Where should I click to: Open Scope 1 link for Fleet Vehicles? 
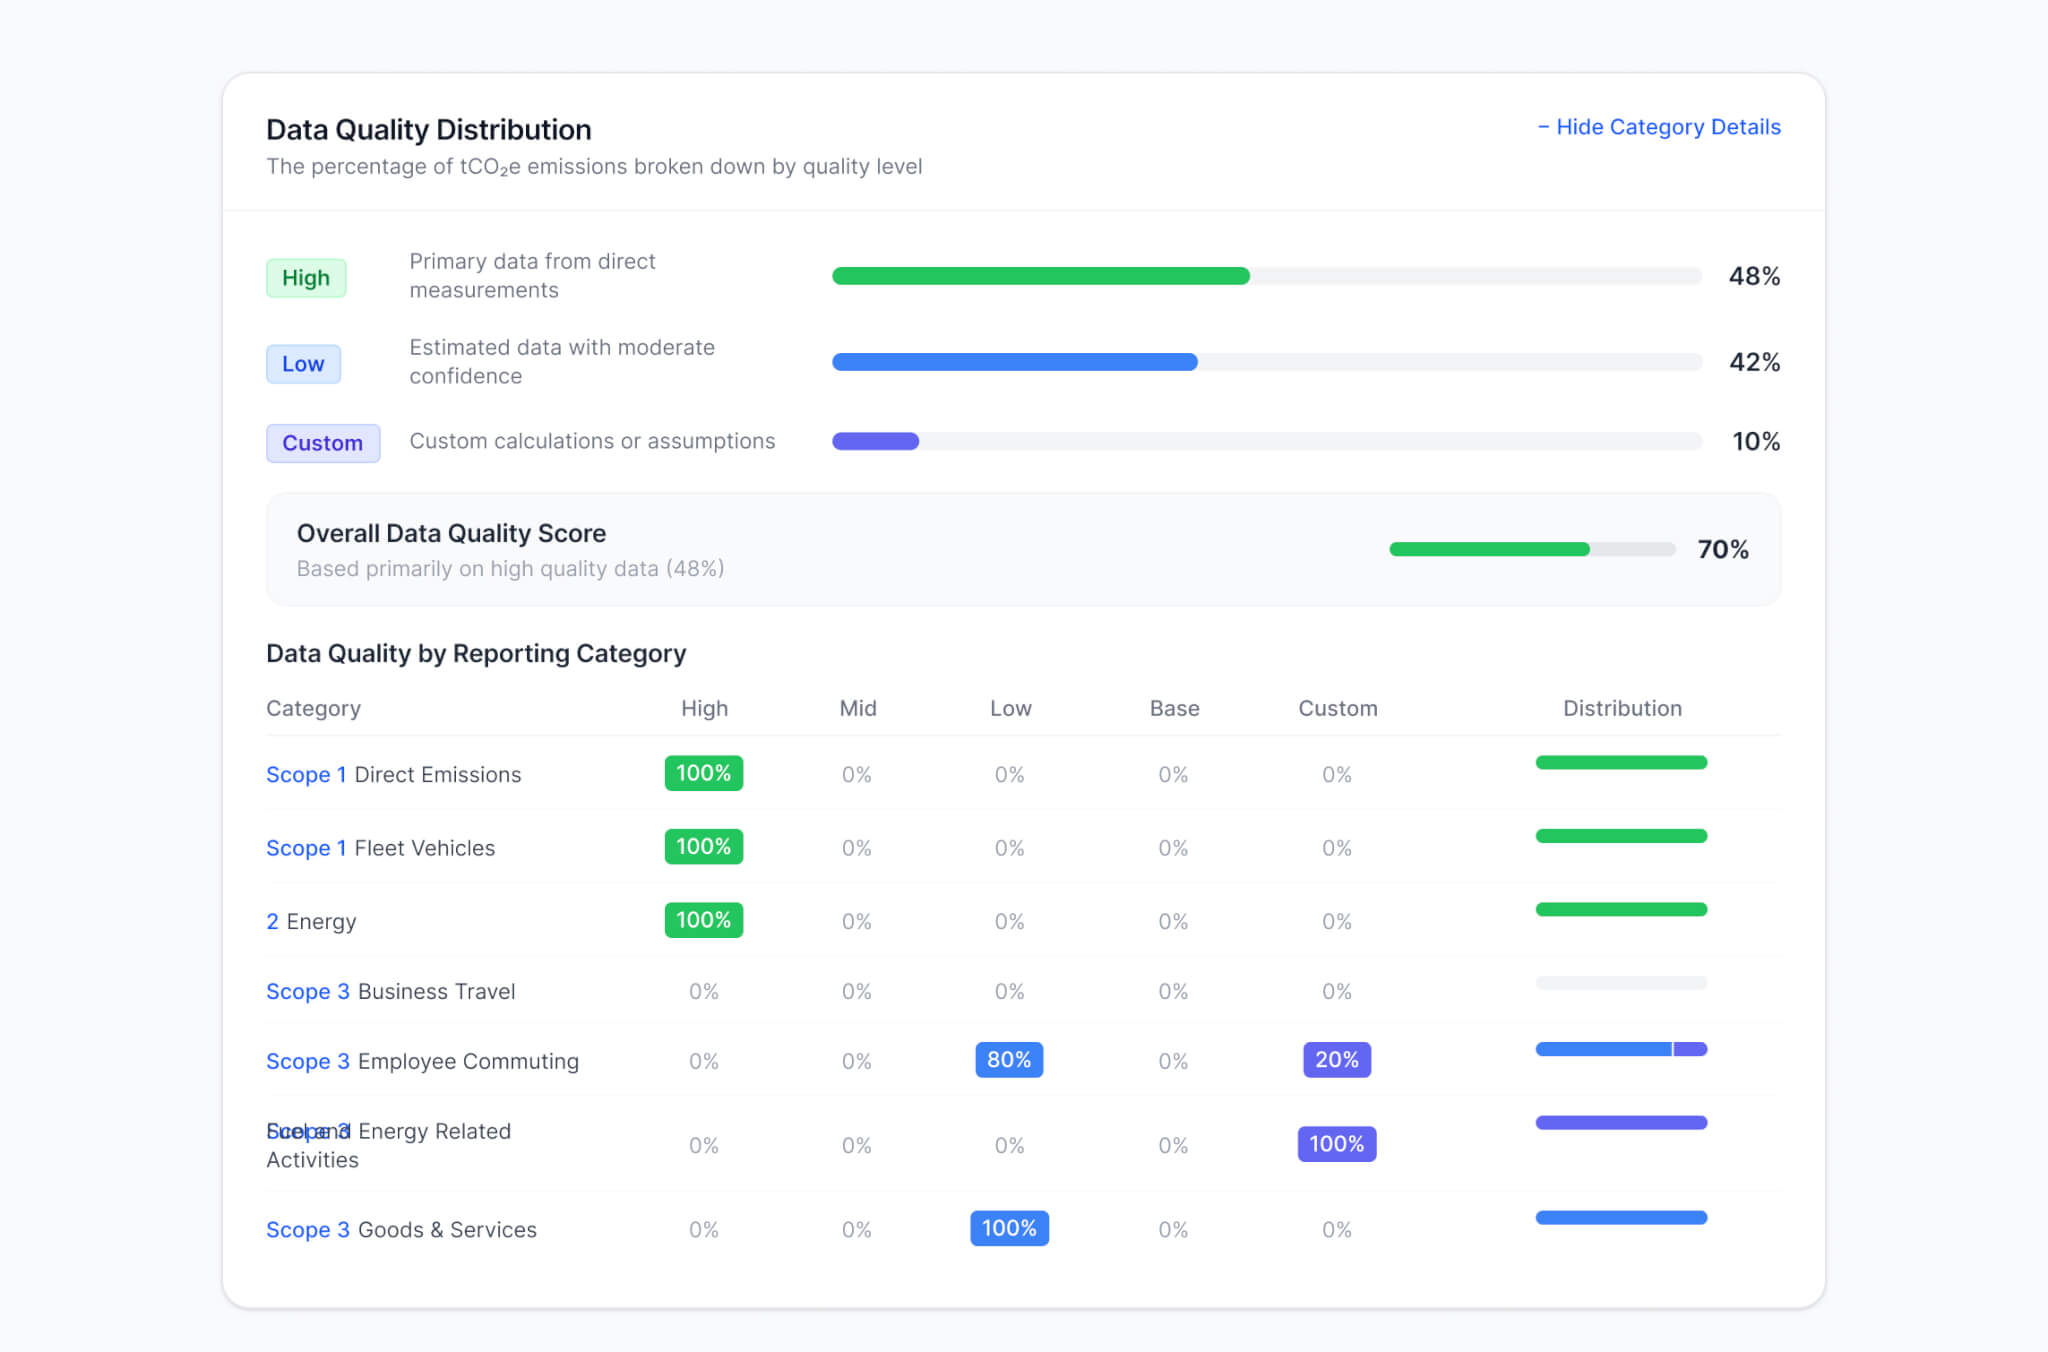pos(306,848)
